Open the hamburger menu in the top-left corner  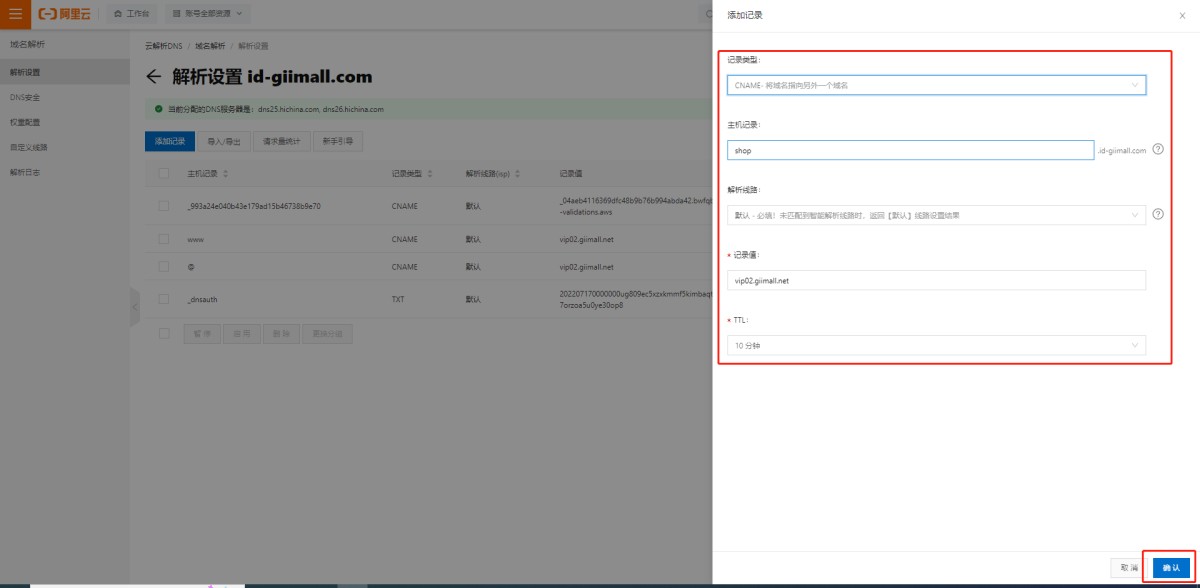pyautogui.click(x=14, y=14)
